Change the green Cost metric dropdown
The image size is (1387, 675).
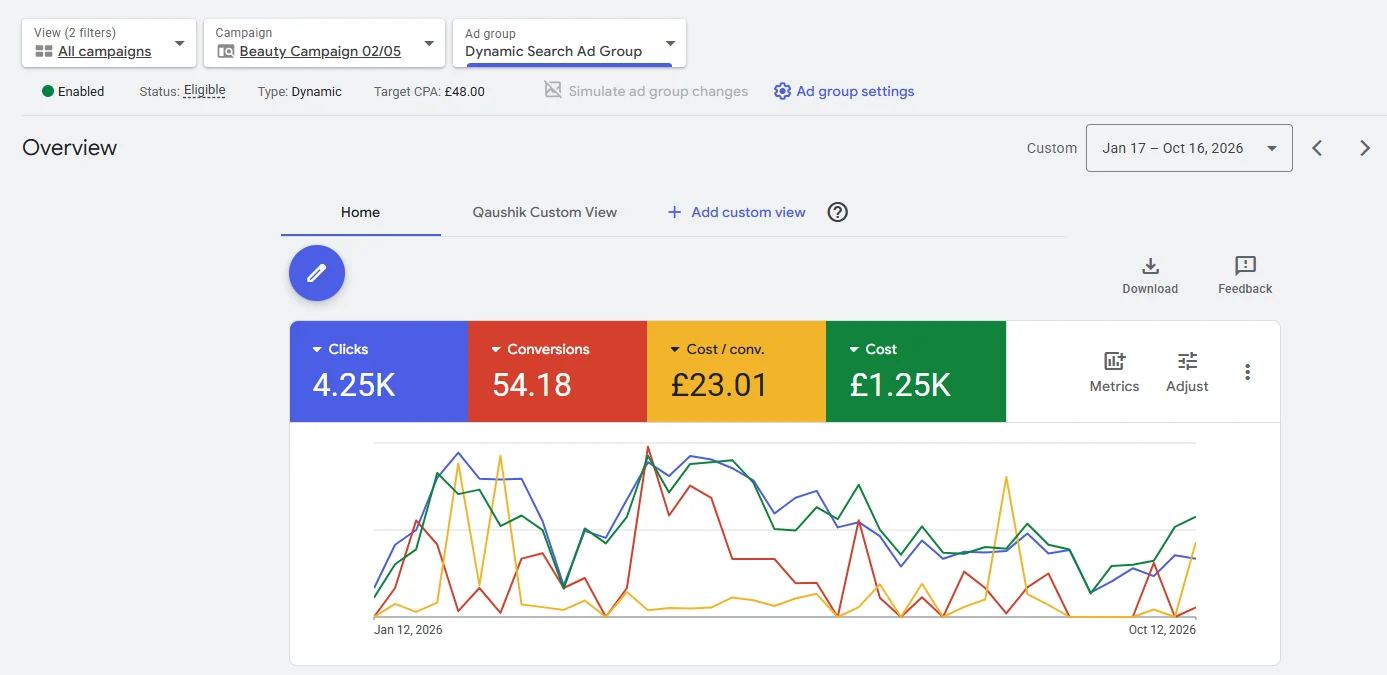[x=873, y=349]
